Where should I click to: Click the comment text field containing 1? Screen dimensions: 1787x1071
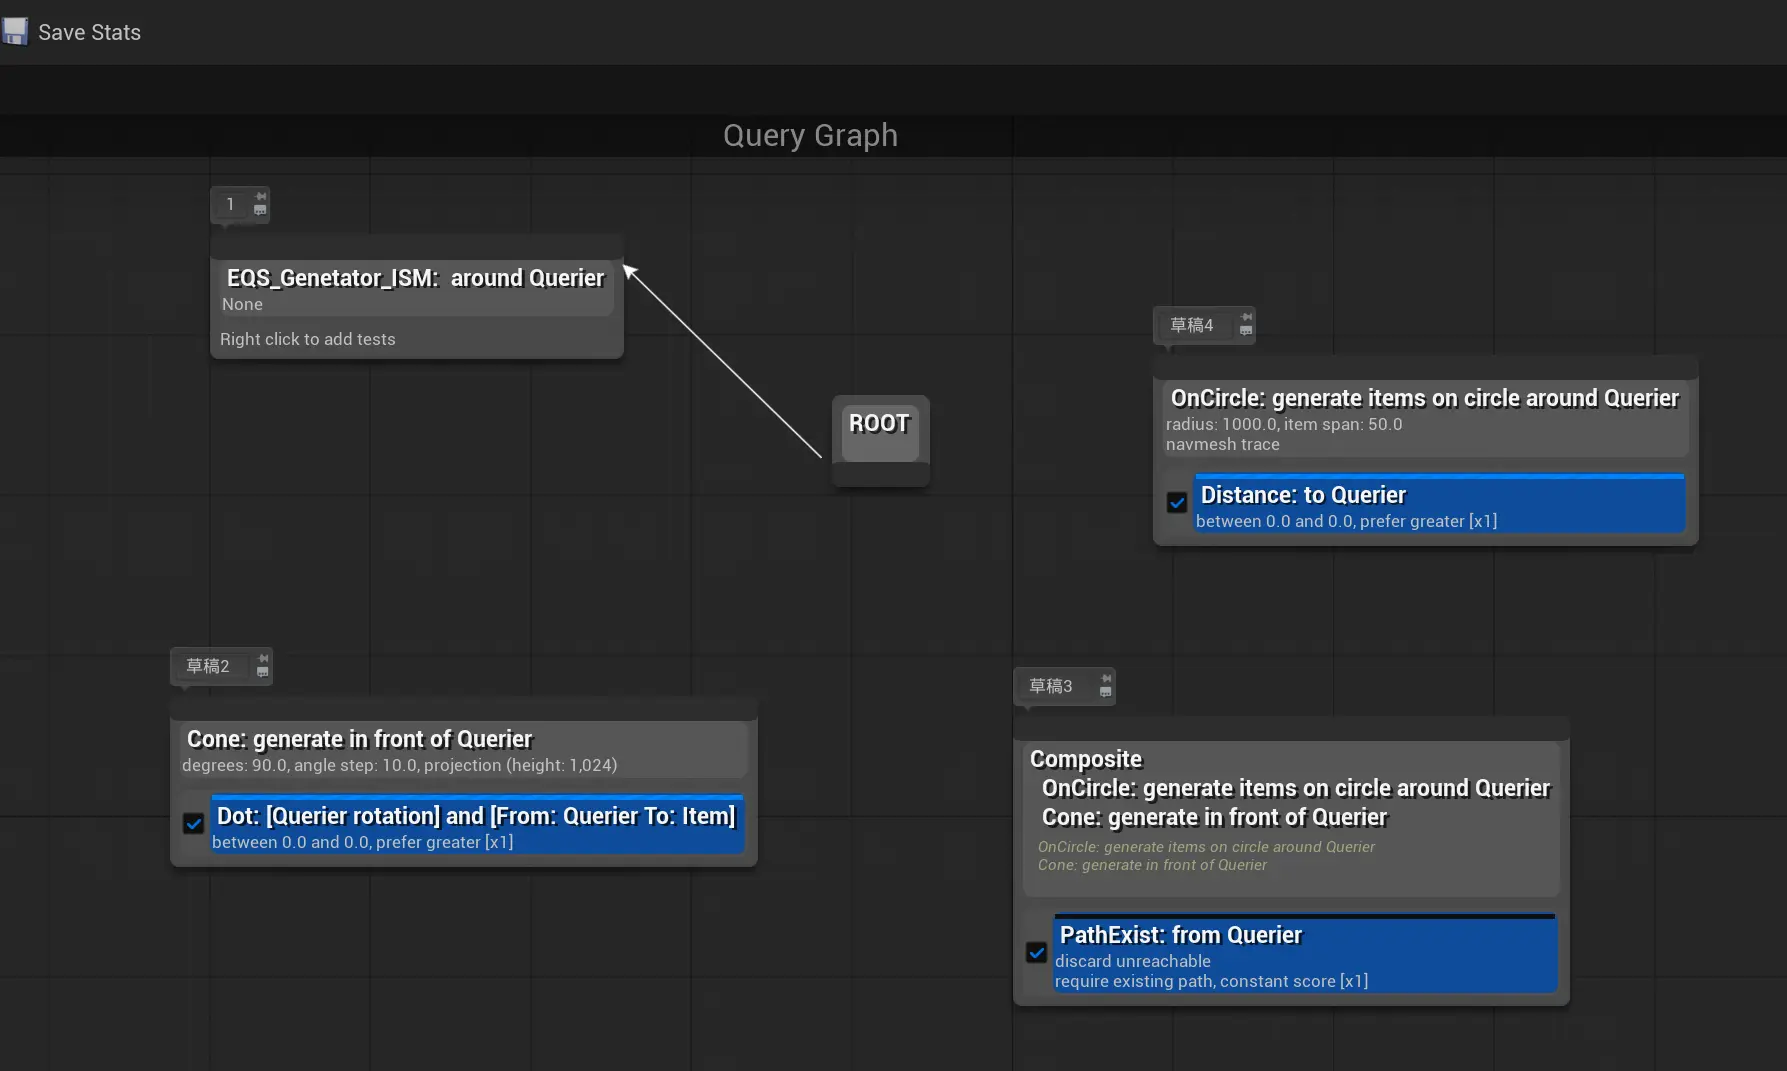[x=230, y=204]
